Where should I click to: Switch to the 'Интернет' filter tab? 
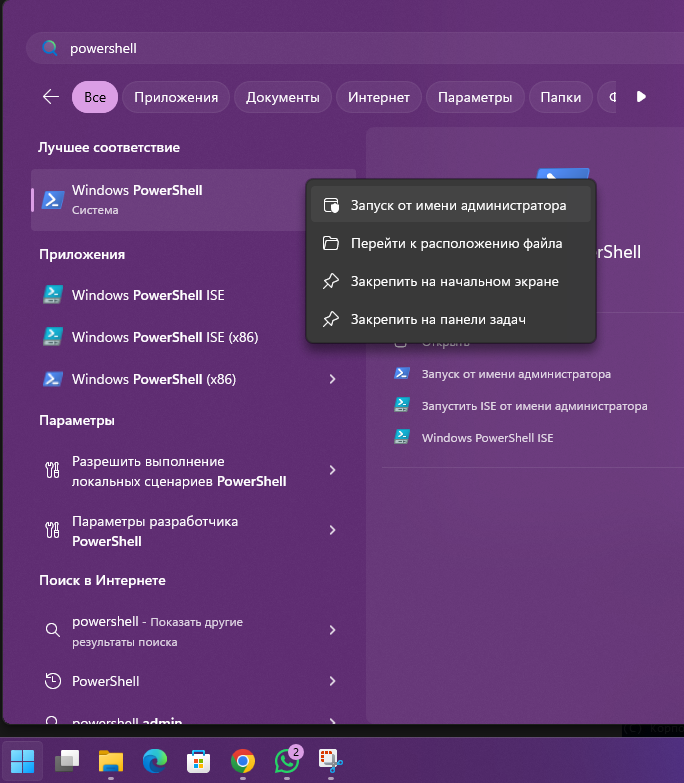click(379, 97)
